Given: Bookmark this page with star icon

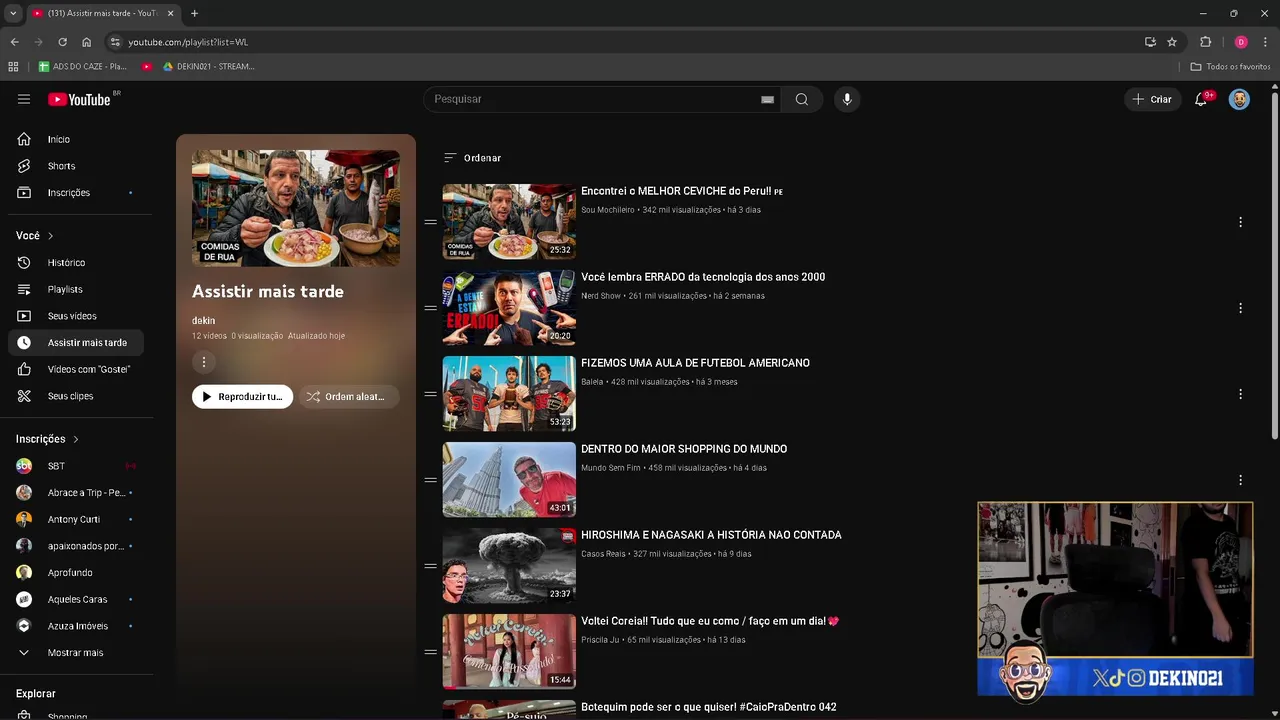Looking at the screenshot, I should (1172, 42).
